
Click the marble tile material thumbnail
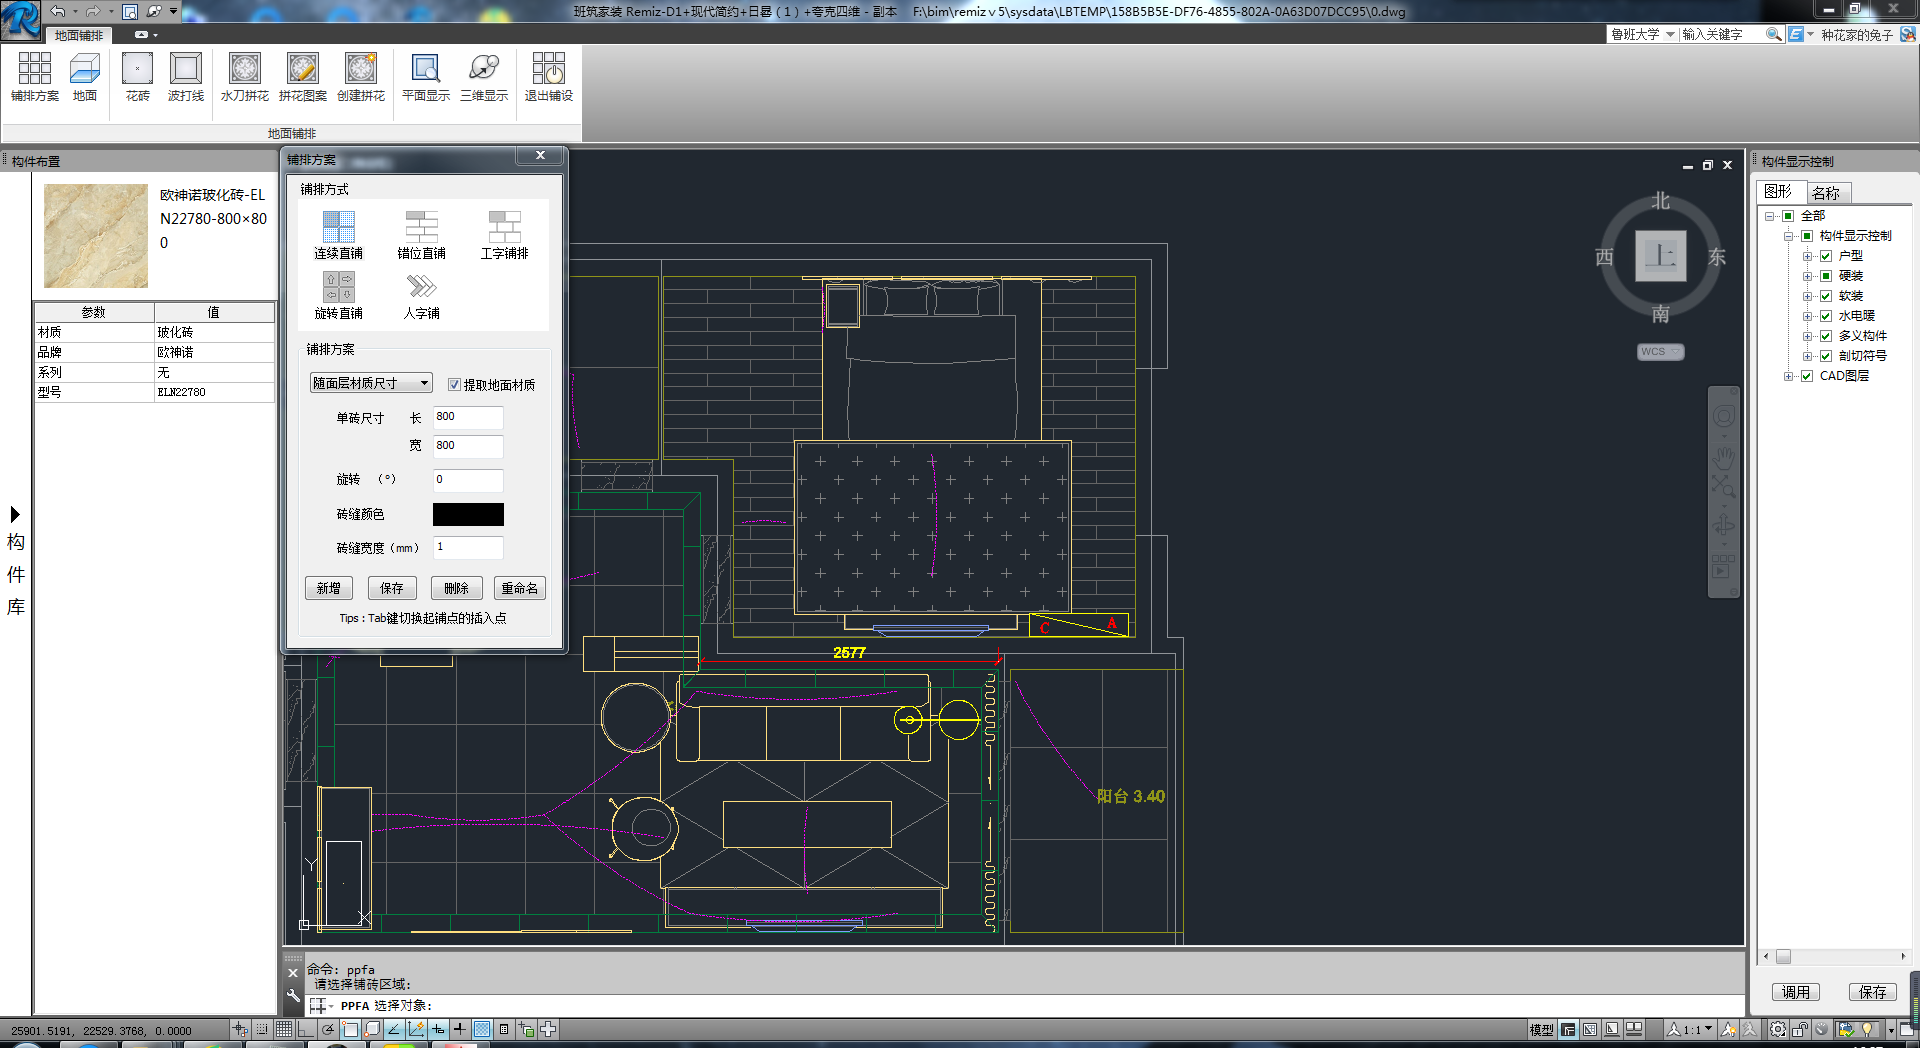pos(96,236)
